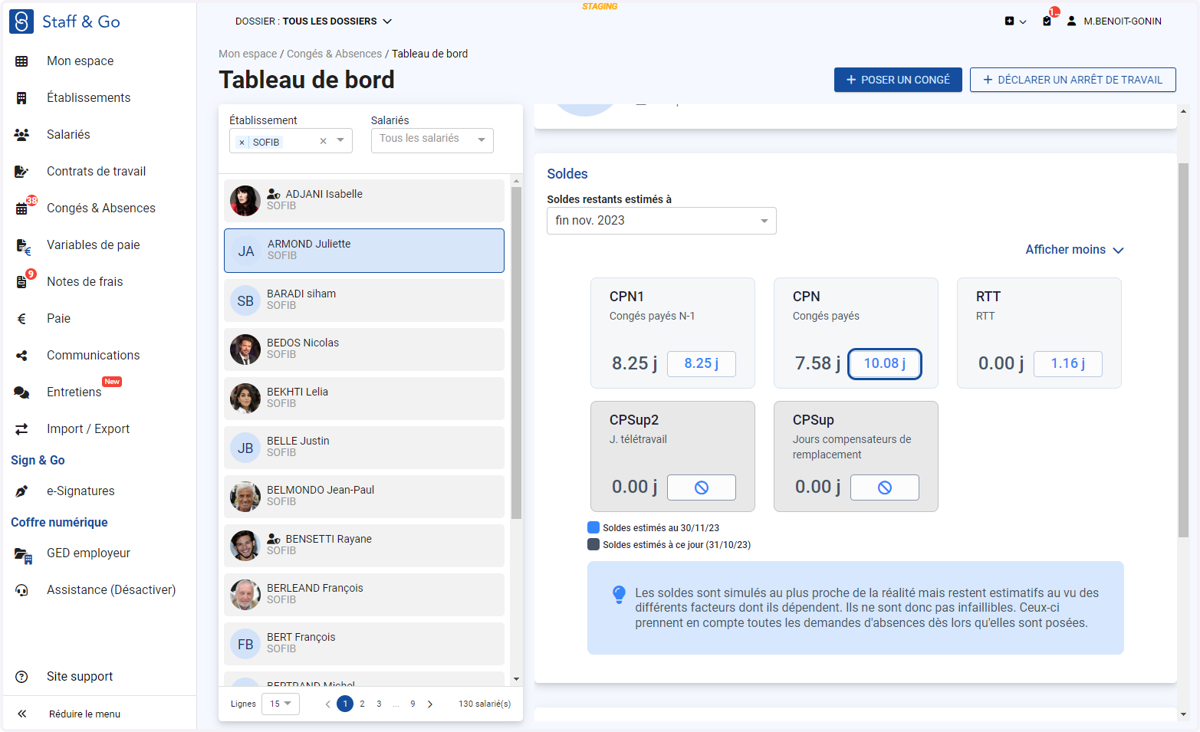The width and height of the screenshot is (1200, 732).
Task: Click the Entretiens chat icon
Action: [22, 393]
